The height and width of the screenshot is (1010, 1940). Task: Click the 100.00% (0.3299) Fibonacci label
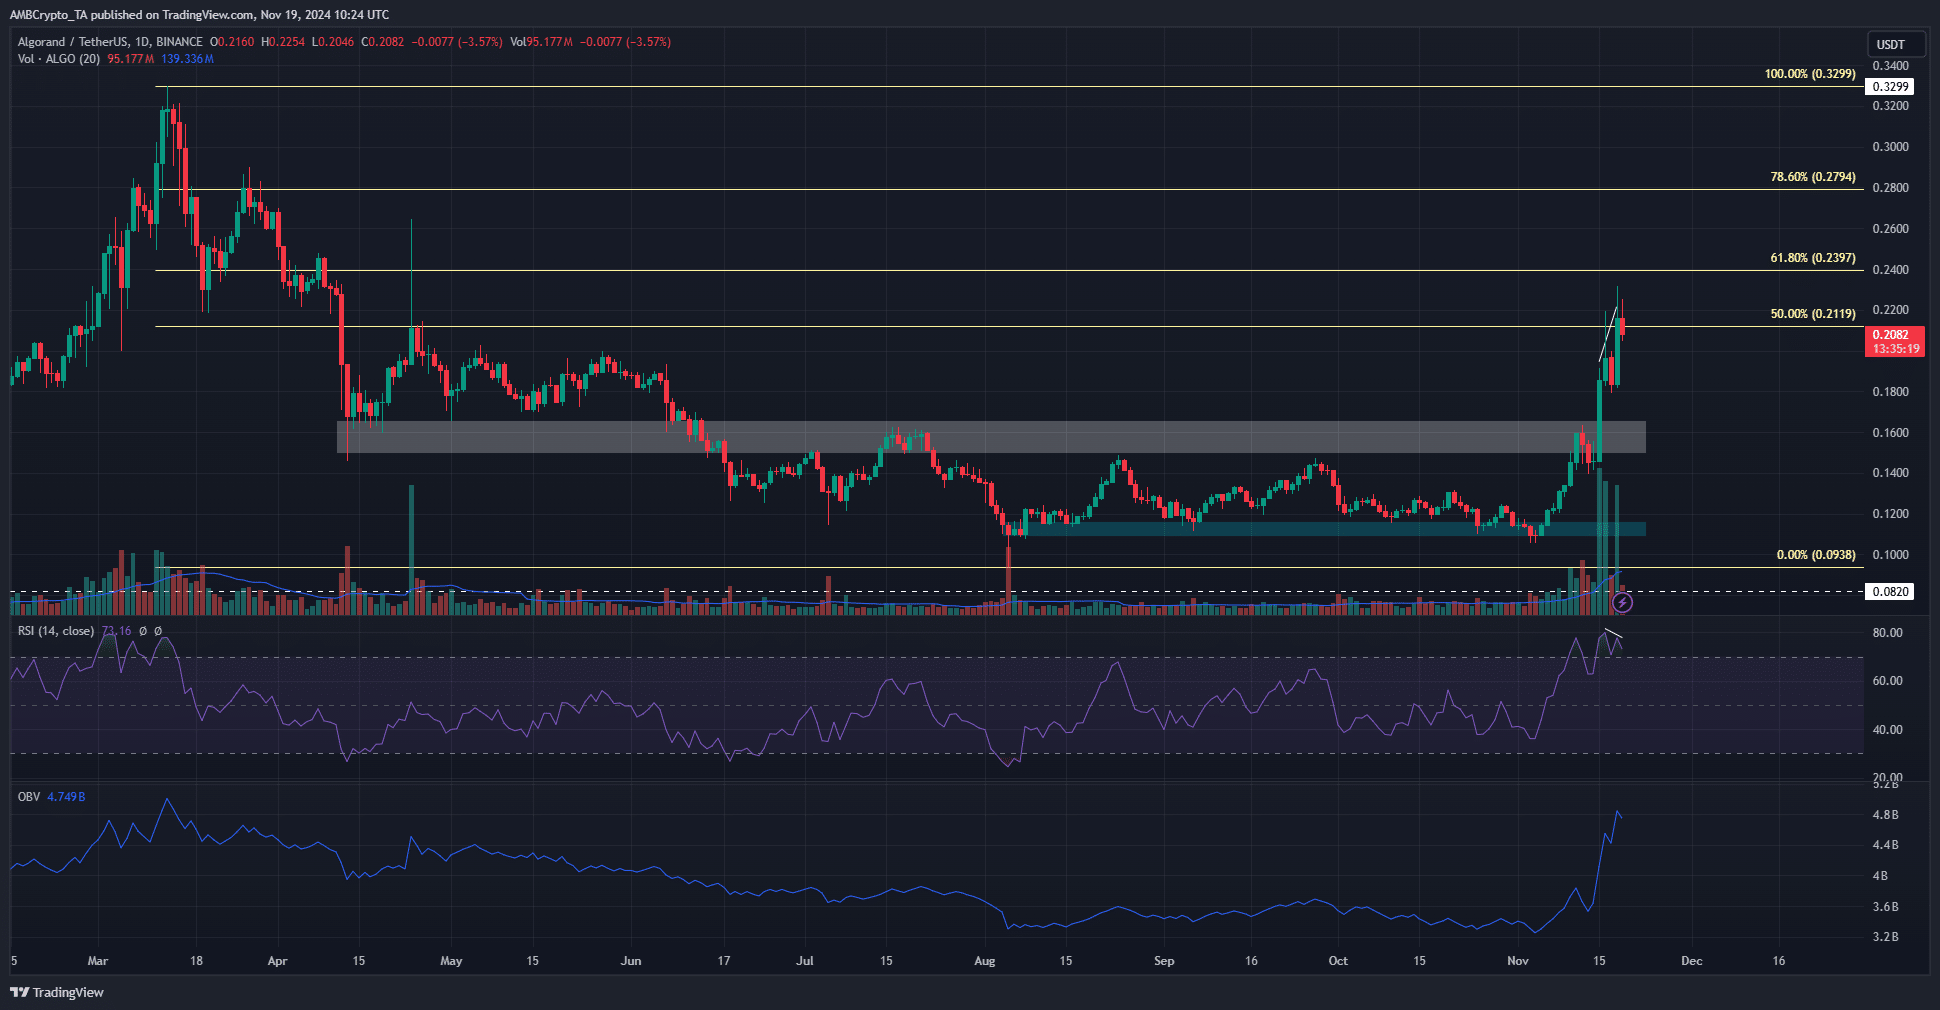pyautogui.click(x=1810, y=74)
